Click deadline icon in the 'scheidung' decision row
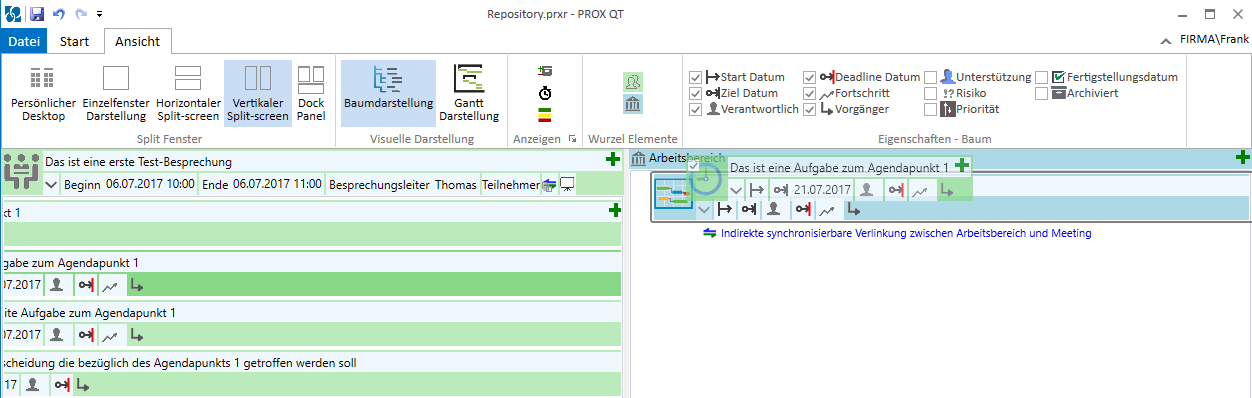This screenshot has width=1252, height=398. (62, 384)
